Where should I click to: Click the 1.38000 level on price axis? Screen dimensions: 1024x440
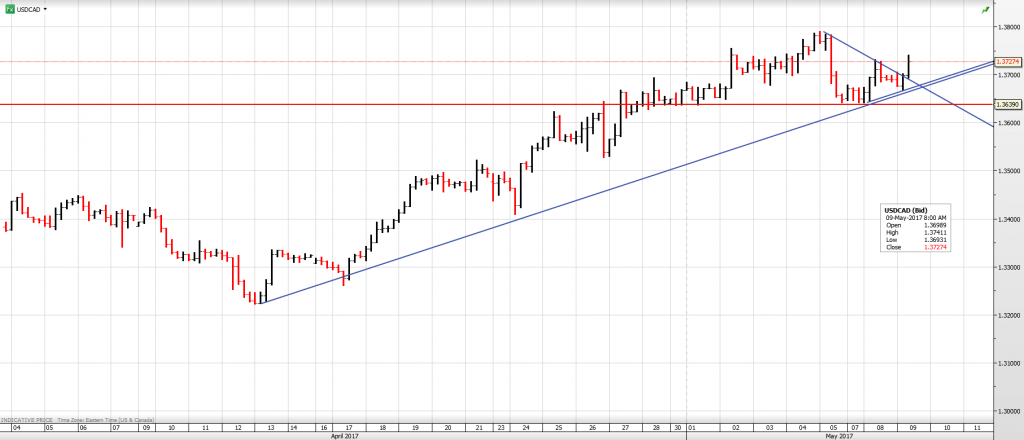1008,27
